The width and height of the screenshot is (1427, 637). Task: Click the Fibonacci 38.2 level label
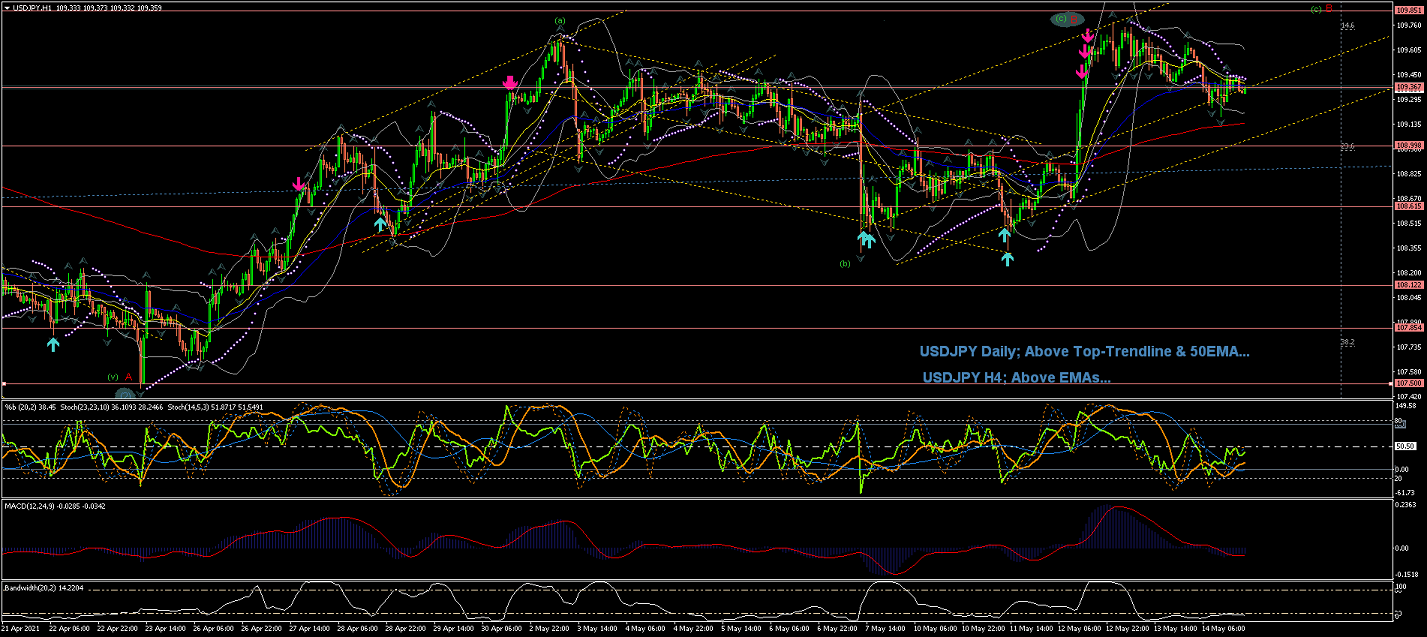(1348, 342)
